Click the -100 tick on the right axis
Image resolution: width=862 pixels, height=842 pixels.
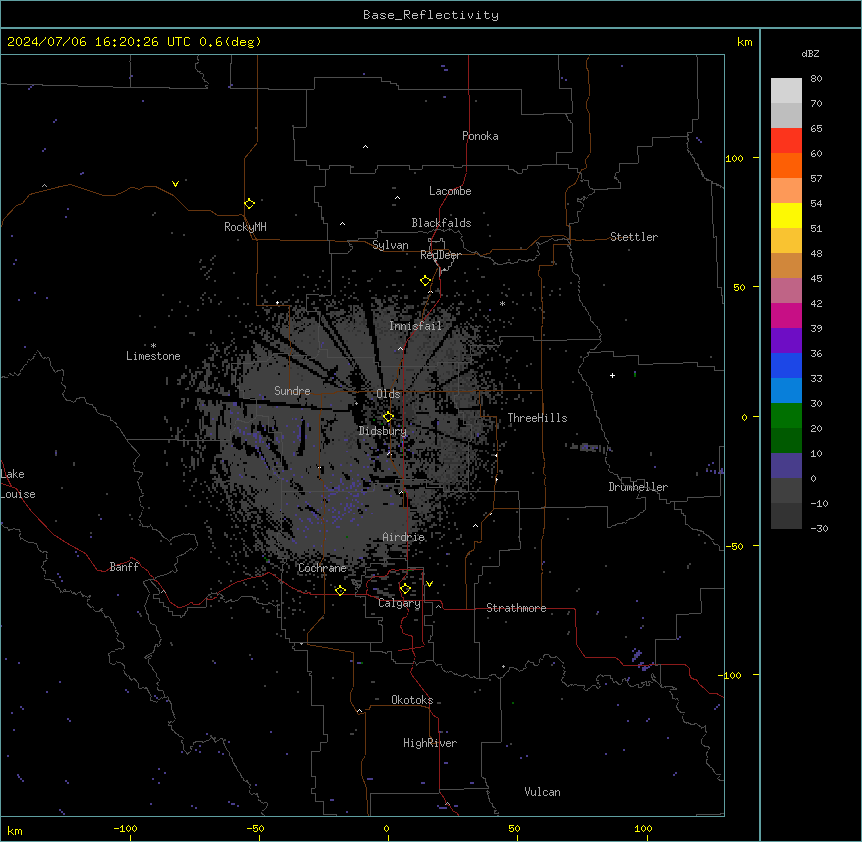tap(731, 675)
